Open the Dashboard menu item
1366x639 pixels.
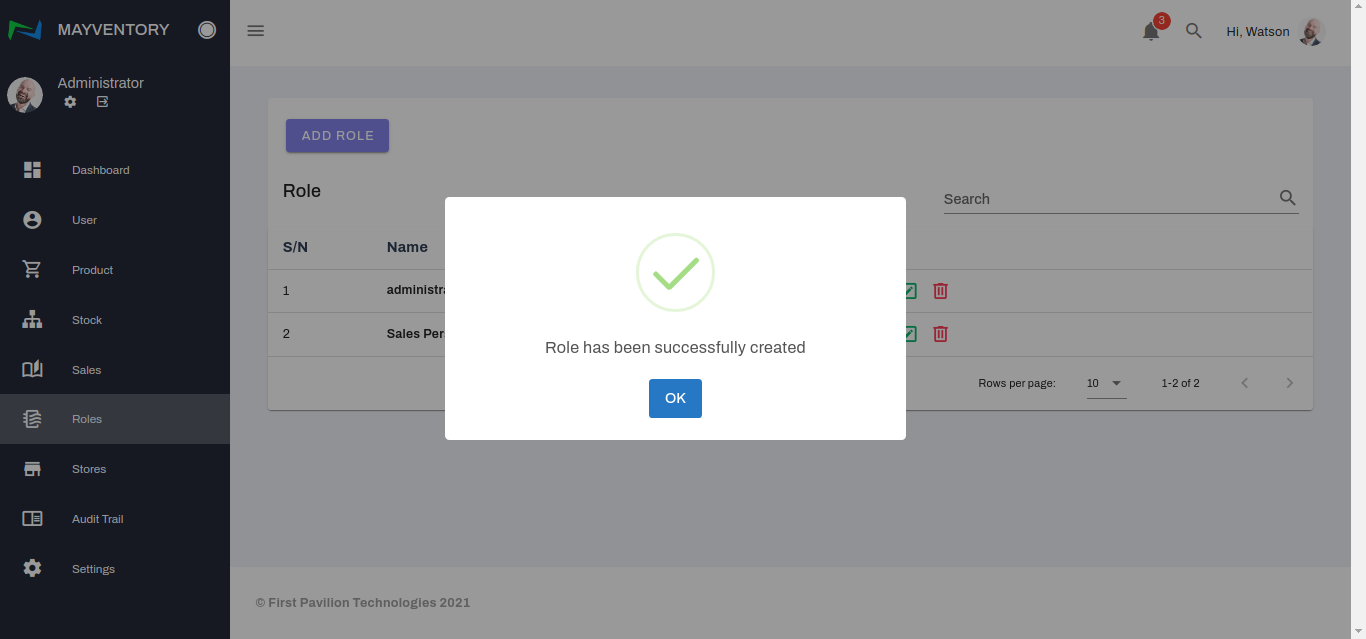100,170
